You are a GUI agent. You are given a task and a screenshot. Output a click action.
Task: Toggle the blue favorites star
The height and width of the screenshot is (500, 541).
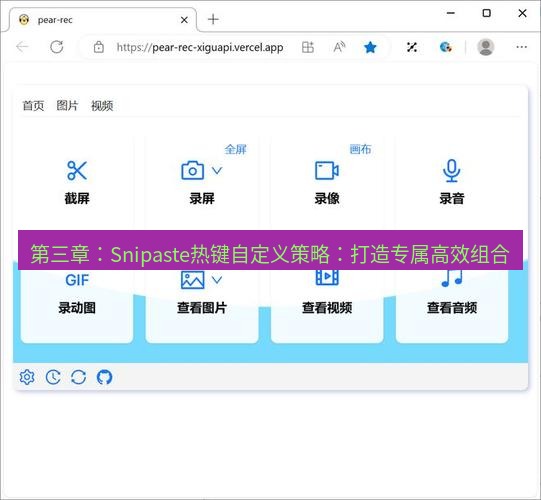[x=370, y=47]
